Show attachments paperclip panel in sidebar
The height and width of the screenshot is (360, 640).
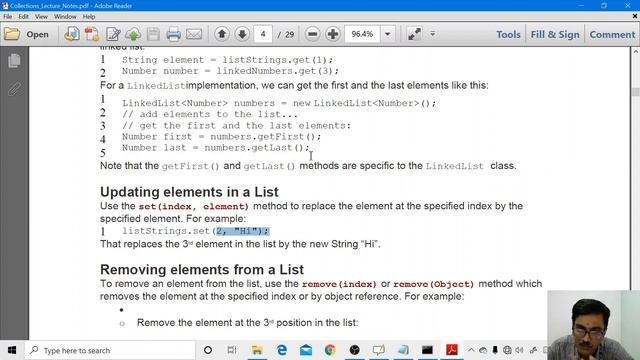pyautogui.click(x=14, y=89)
